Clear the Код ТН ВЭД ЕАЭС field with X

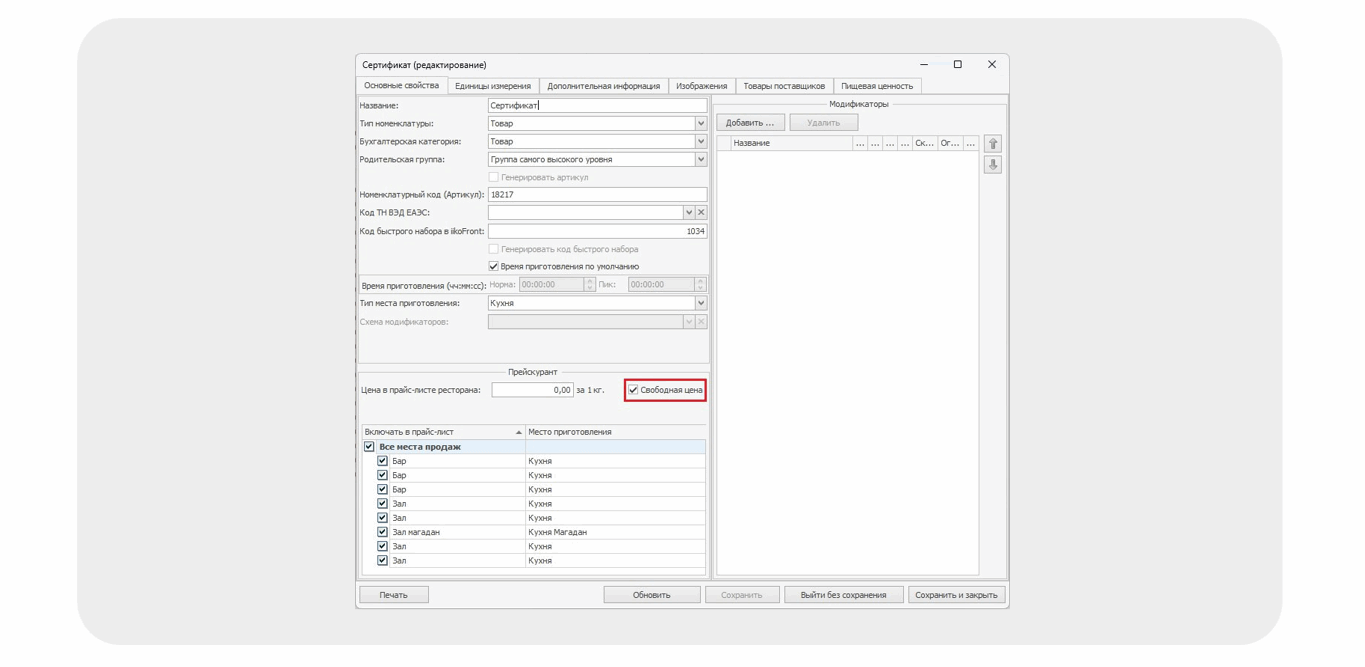[701, 213]
